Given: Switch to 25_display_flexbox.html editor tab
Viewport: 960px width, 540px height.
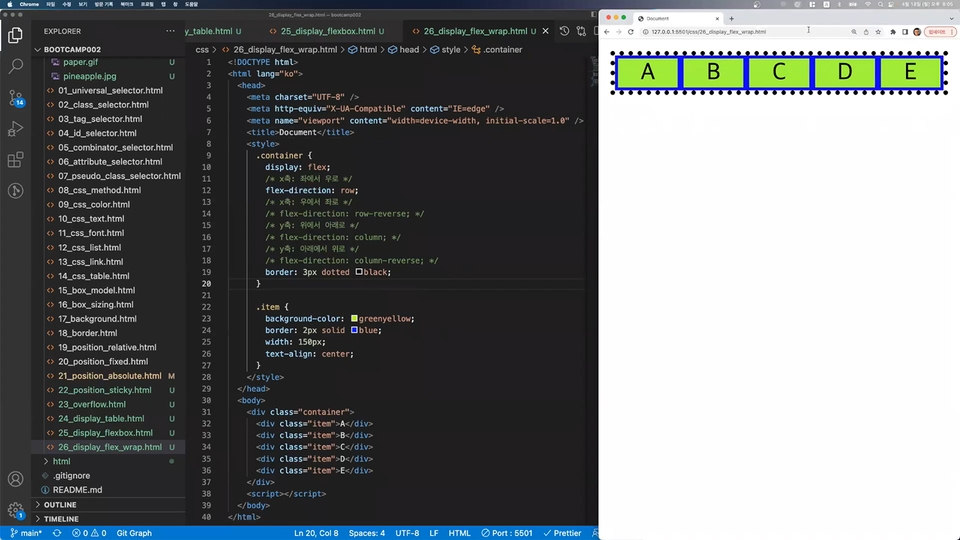Looking at the screenshot, I should (328, 31).
